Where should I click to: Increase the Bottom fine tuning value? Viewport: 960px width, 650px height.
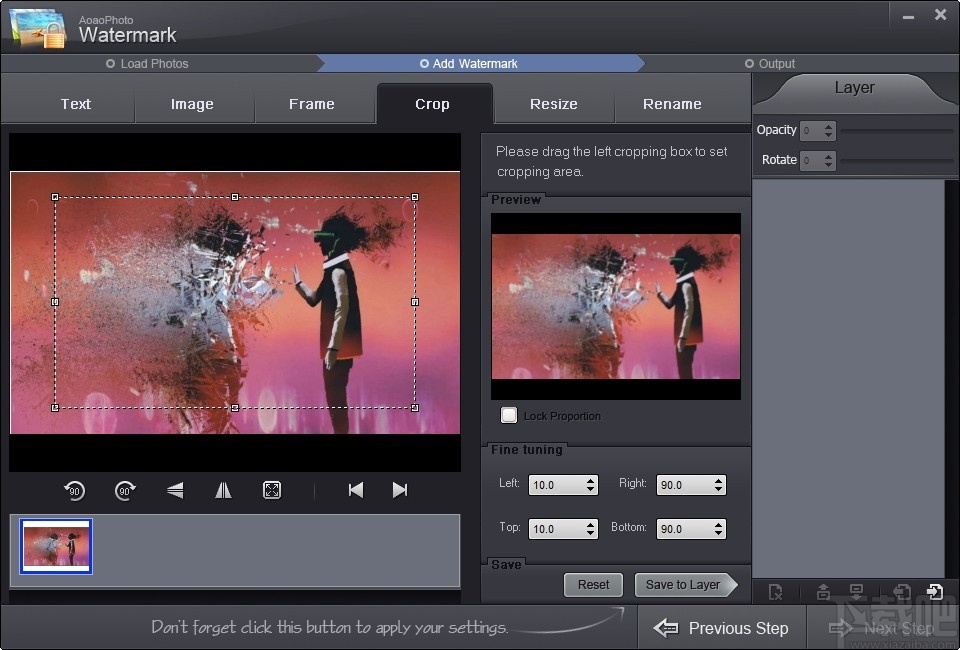[x=718, y=524]
